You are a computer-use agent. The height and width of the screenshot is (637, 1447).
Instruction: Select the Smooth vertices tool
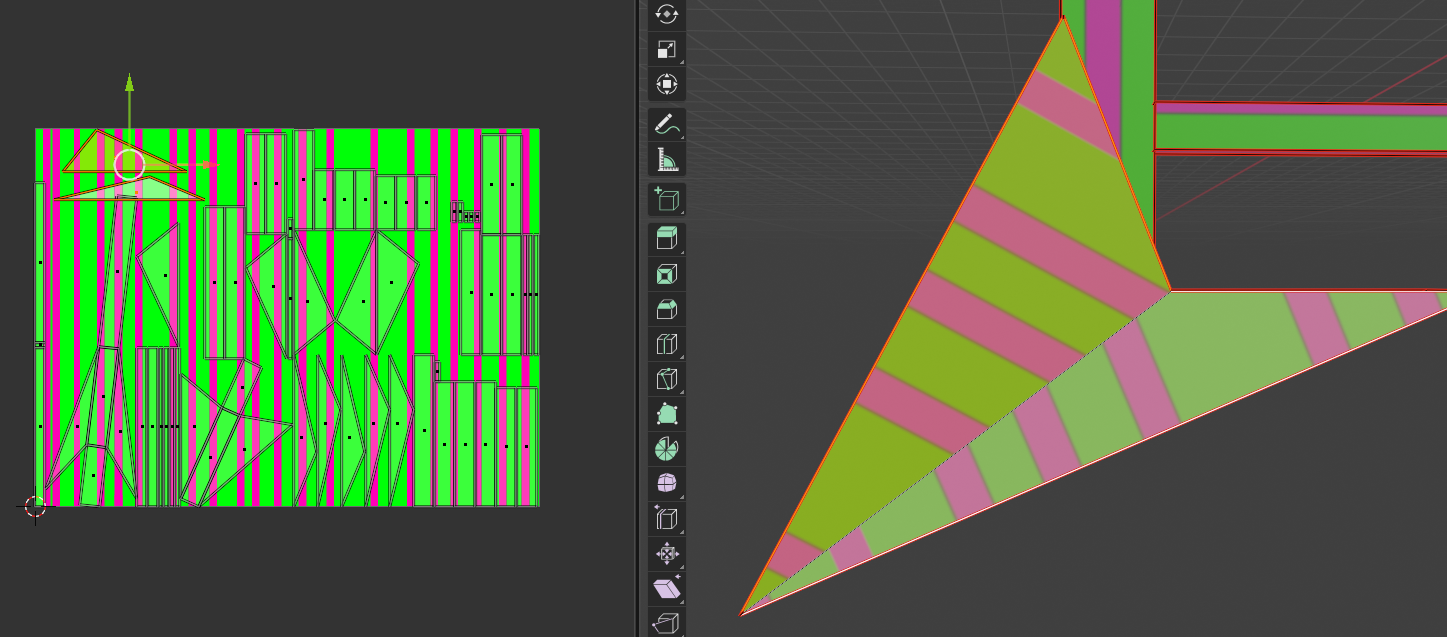[x=667, y=484]
